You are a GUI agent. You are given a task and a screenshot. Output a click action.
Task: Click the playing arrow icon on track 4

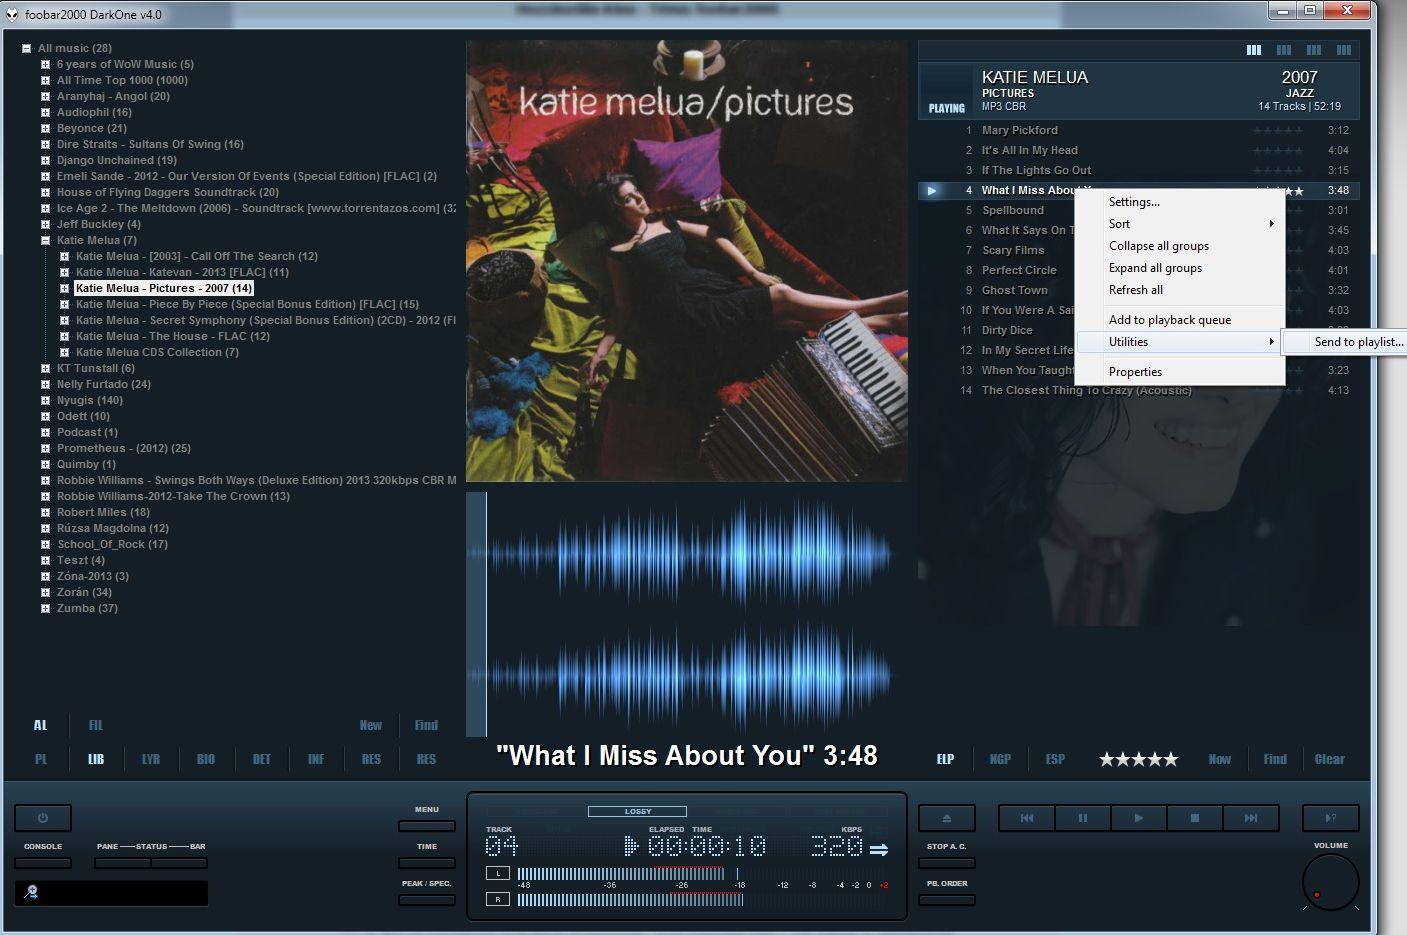(932, 190)
